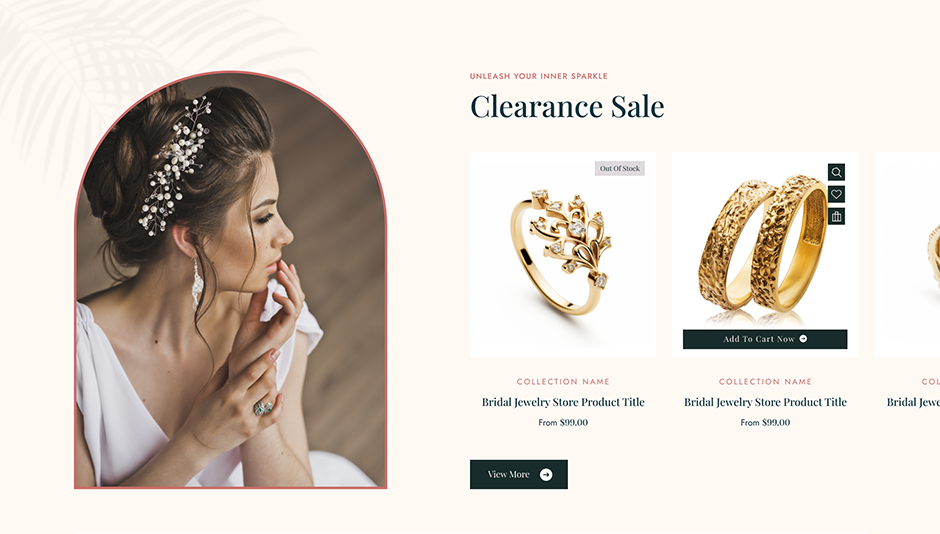Click the shopping bag icon on the ring pair
The width and height of the screenshot is (940, 534).
pos(836,216)
